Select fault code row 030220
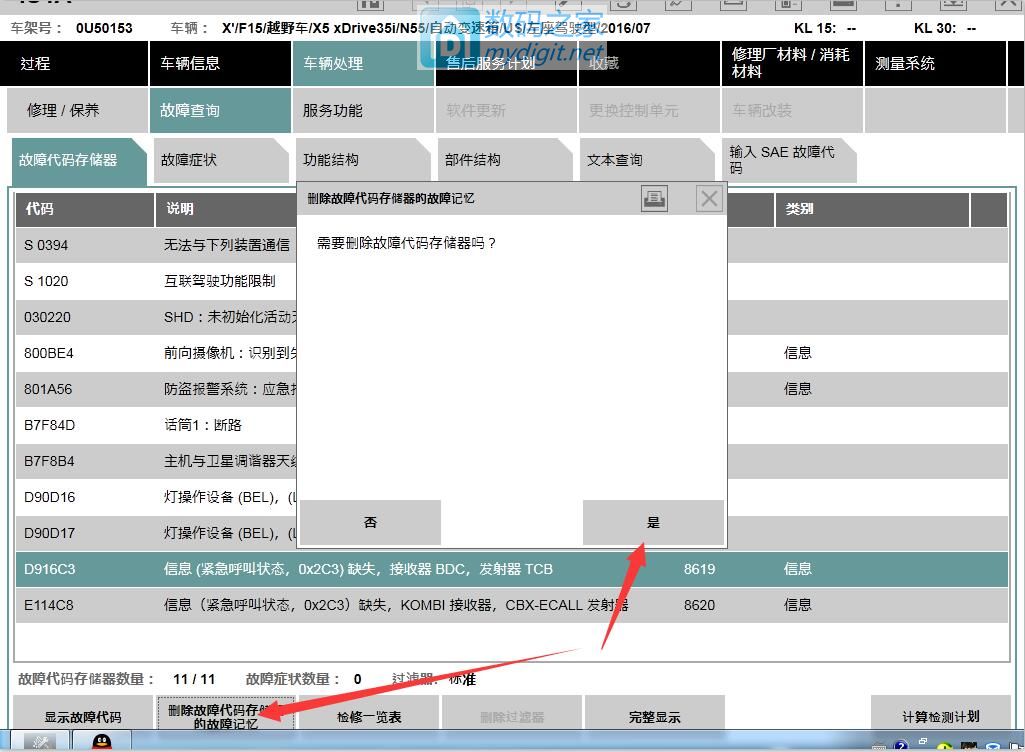 (x=511, y=317)
